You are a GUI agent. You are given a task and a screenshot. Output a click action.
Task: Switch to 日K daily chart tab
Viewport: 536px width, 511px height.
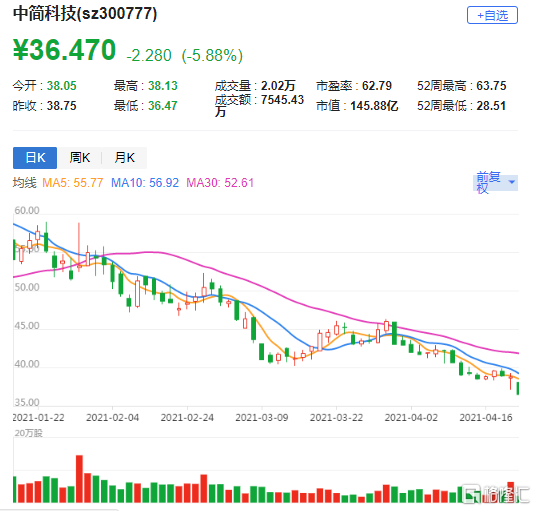pos(35,158)
